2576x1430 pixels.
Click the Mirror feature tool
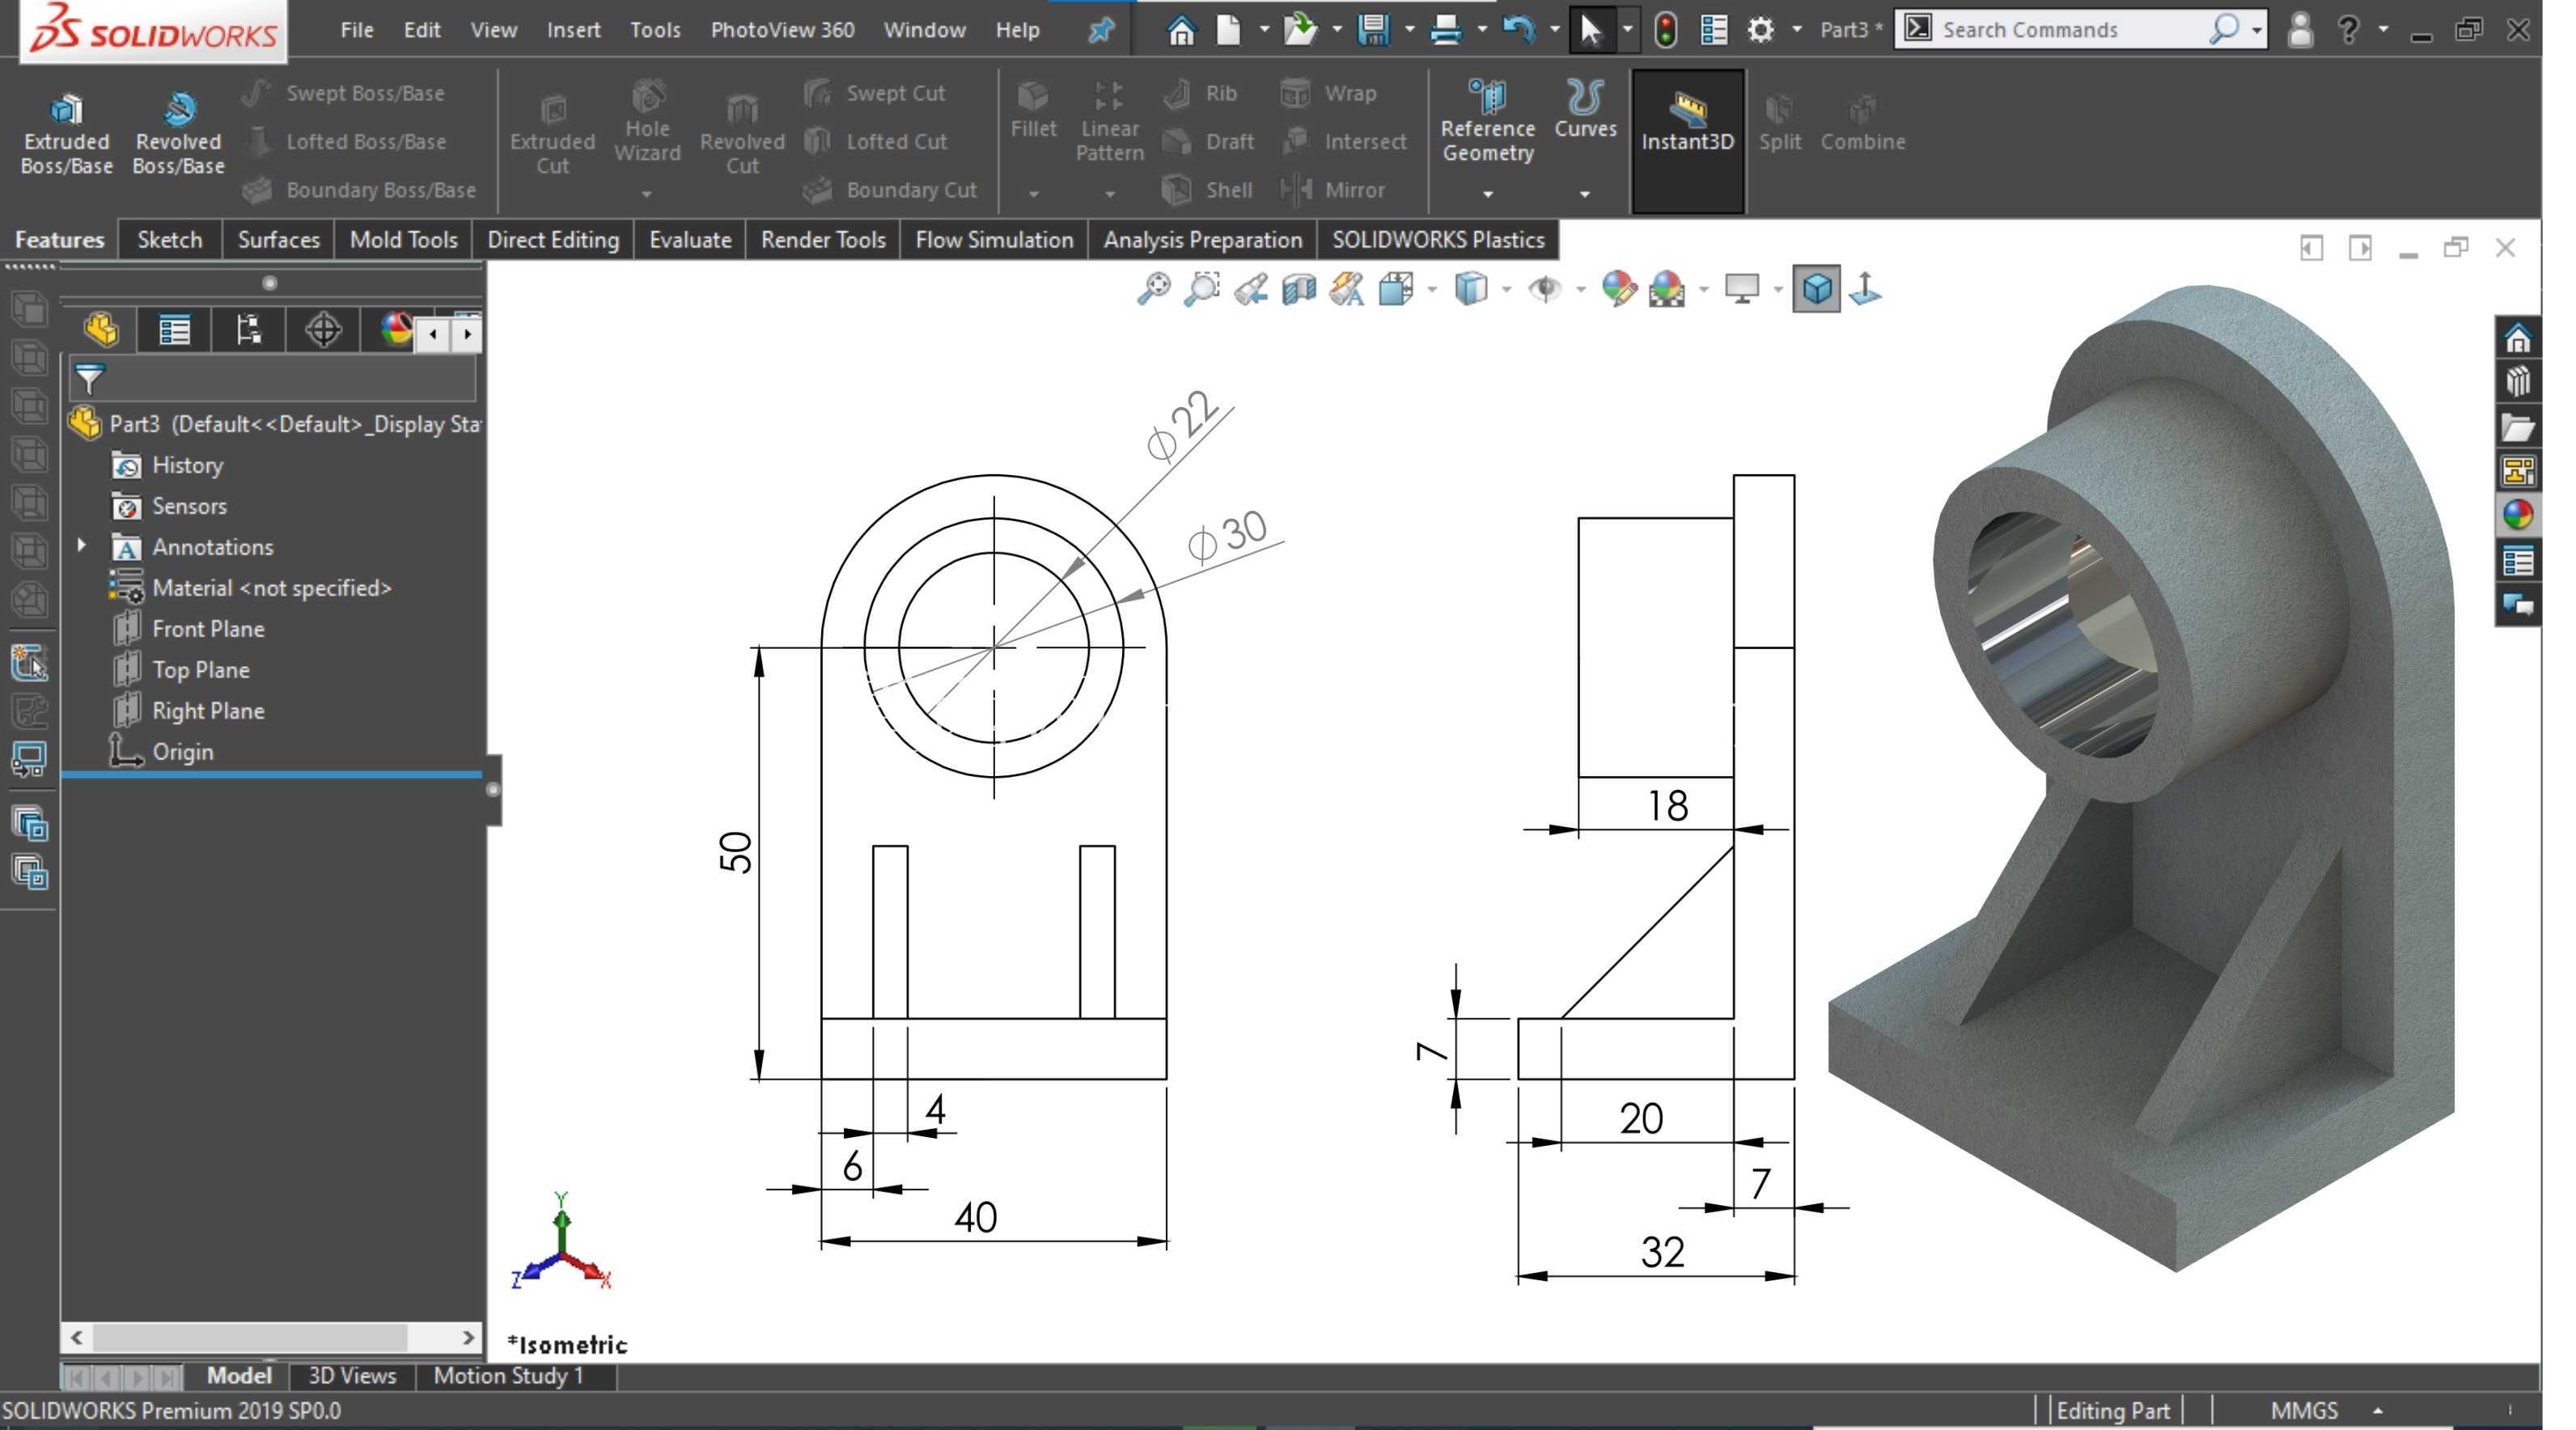[1332, 189]
